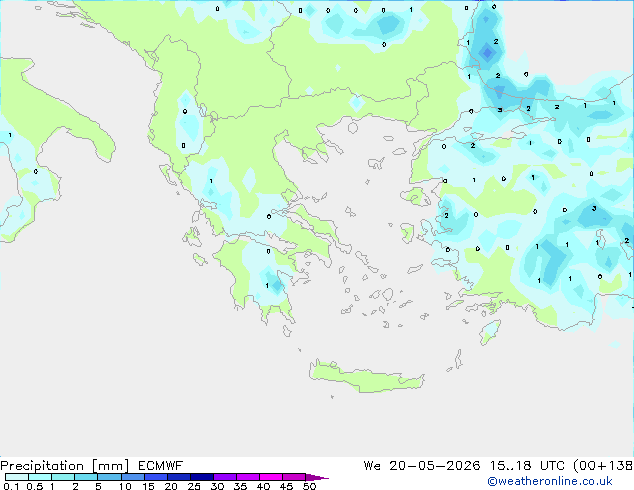Image resolution: width=634 pixels, height=490 pixels.
Task: Click legend value label '25'
Action: [x=194, y=486]
